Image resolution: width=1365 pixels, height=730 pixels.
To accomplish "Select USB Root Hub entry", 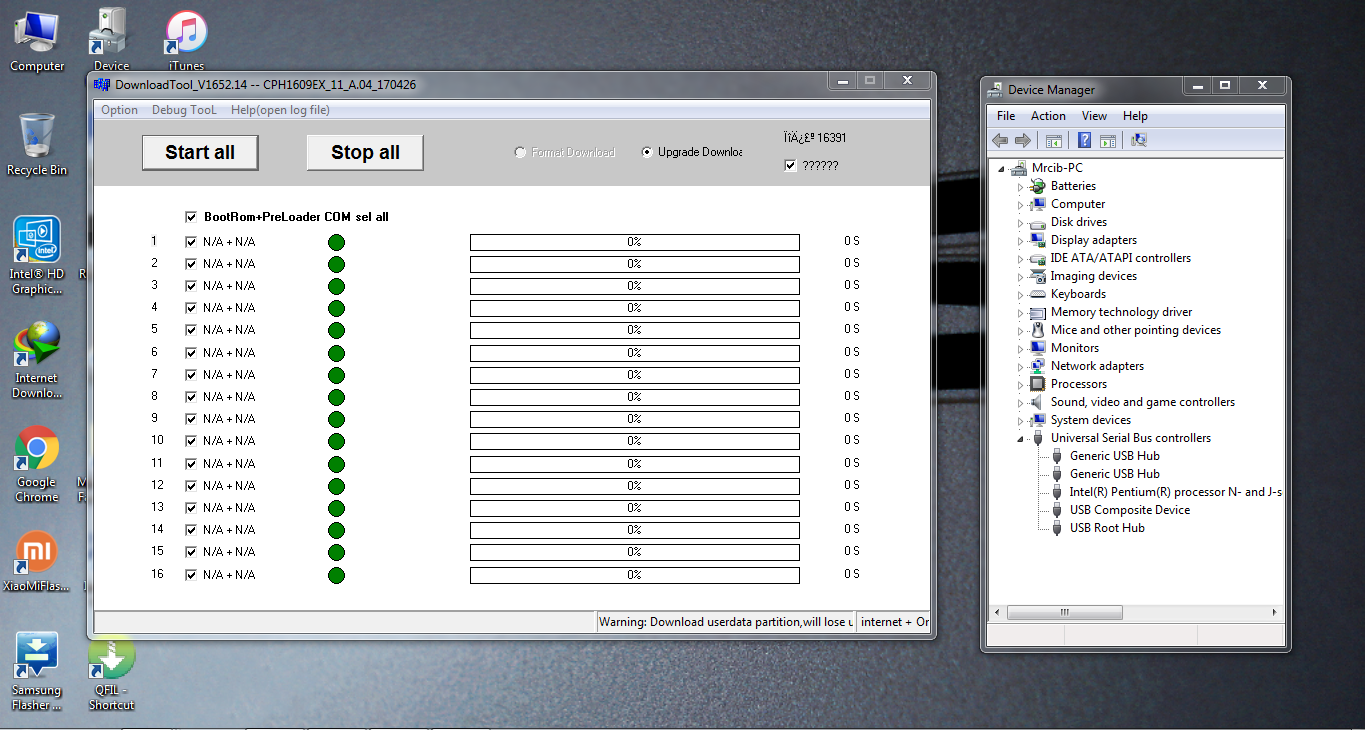I will coord(1107,528).
